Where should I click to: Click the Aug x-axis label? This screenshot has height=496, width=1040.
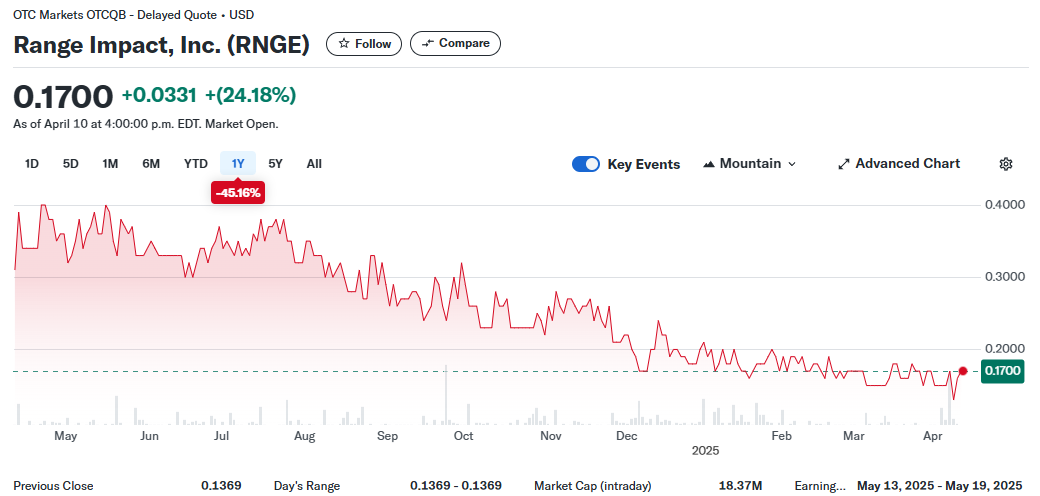point(304,436)
